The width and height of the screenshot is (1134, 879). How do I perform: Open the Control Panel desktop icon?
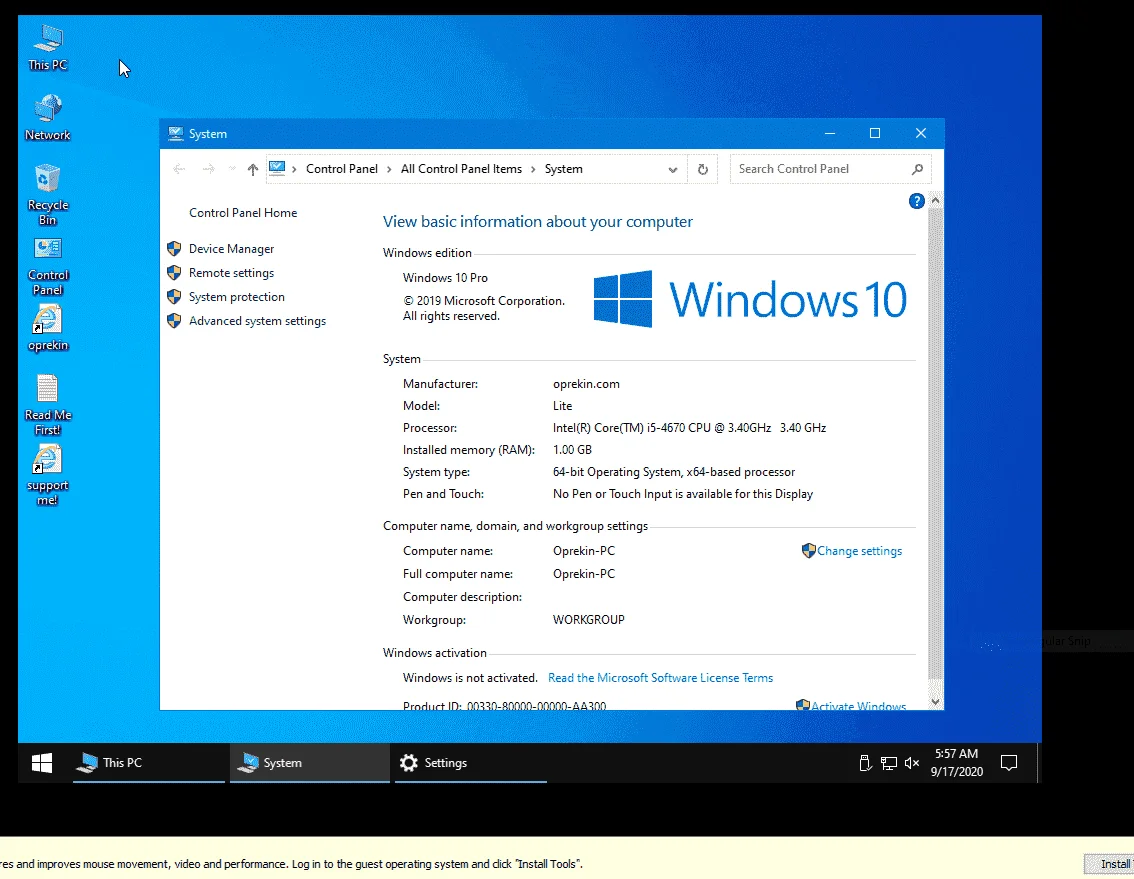point(48,266)
